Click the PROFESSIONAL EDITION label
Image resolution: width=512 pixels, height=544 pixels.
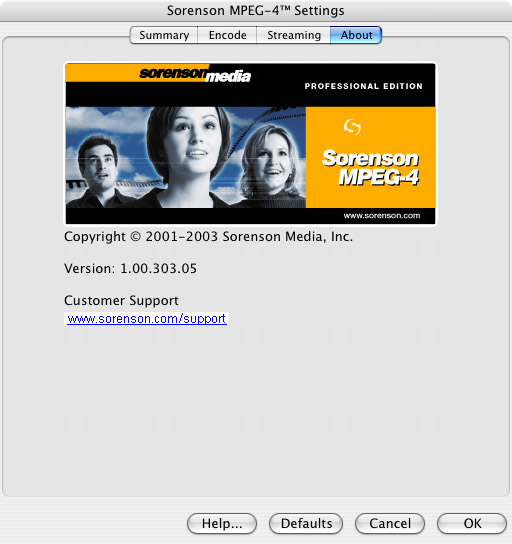coord(364,86)
